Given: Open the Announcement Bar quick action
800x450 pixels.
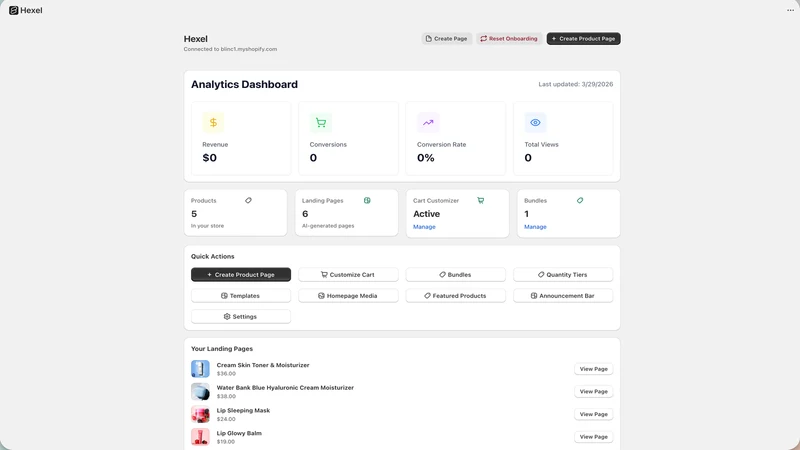Looking at the screenshot, I should pos(563,296).
